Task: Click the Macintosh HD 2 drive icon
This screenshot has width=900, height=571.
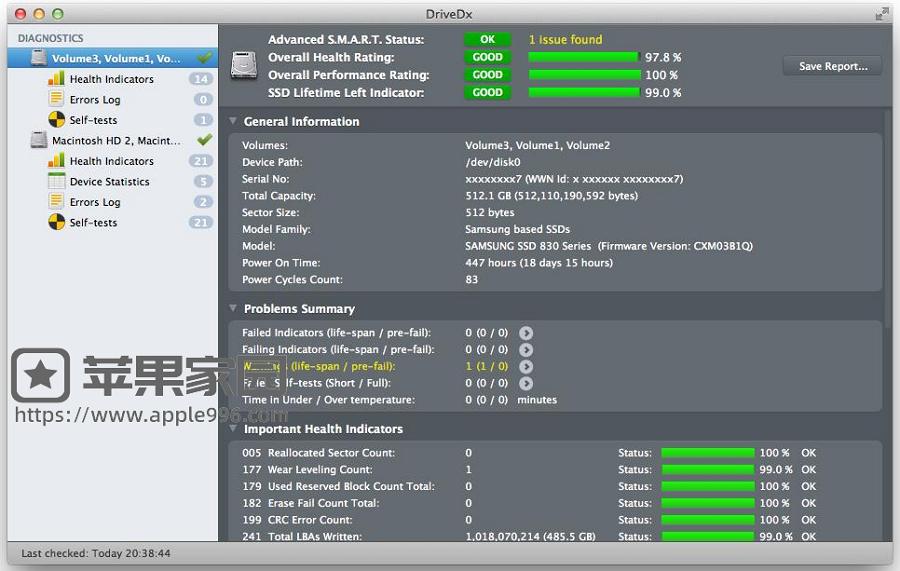Action: tap(38, 140)
